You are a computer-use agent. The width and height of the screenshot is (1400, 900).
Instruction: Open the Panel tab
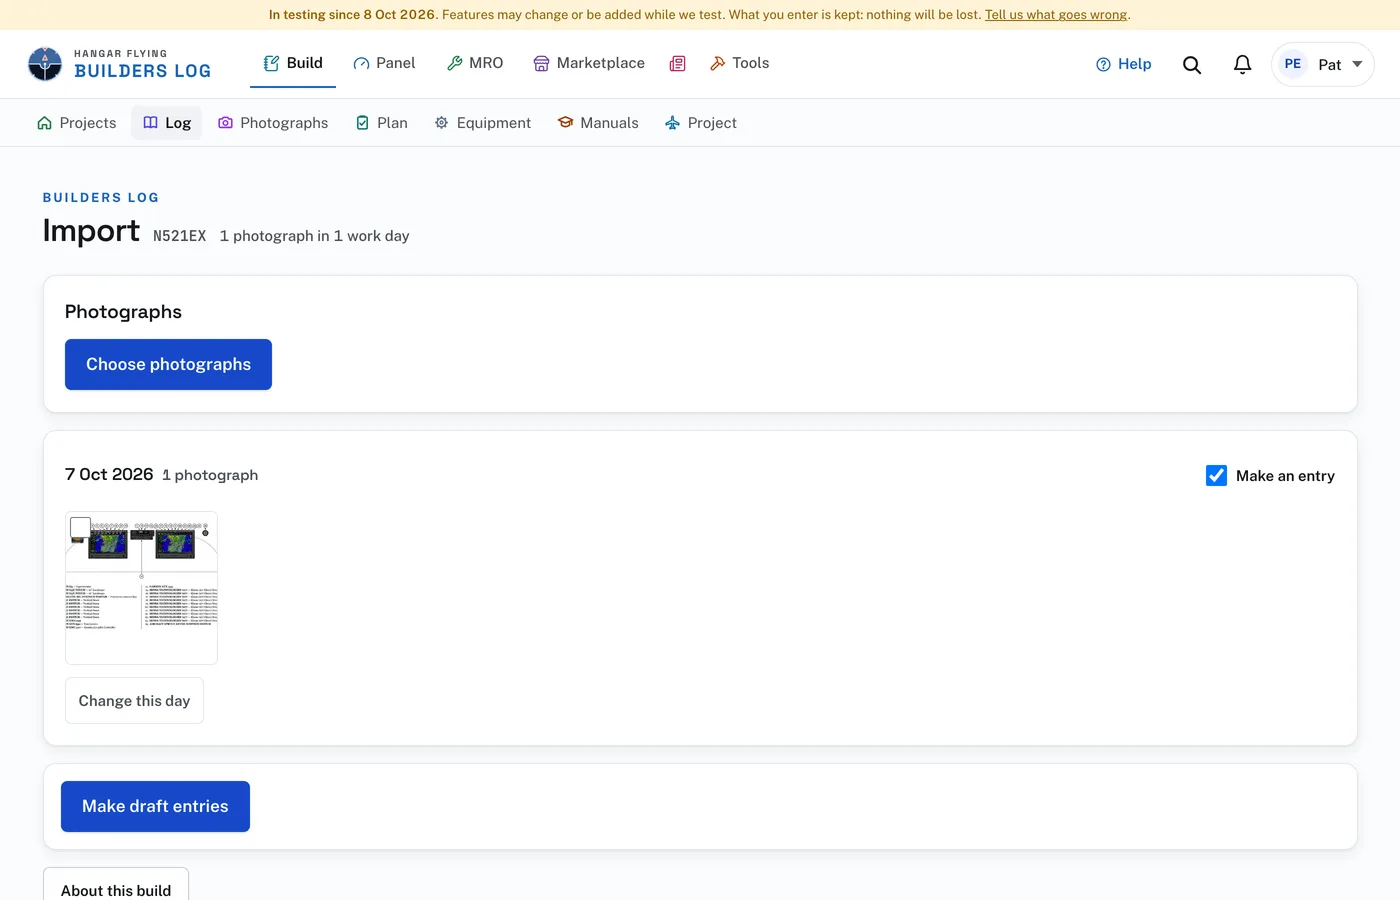coord(384,63)
